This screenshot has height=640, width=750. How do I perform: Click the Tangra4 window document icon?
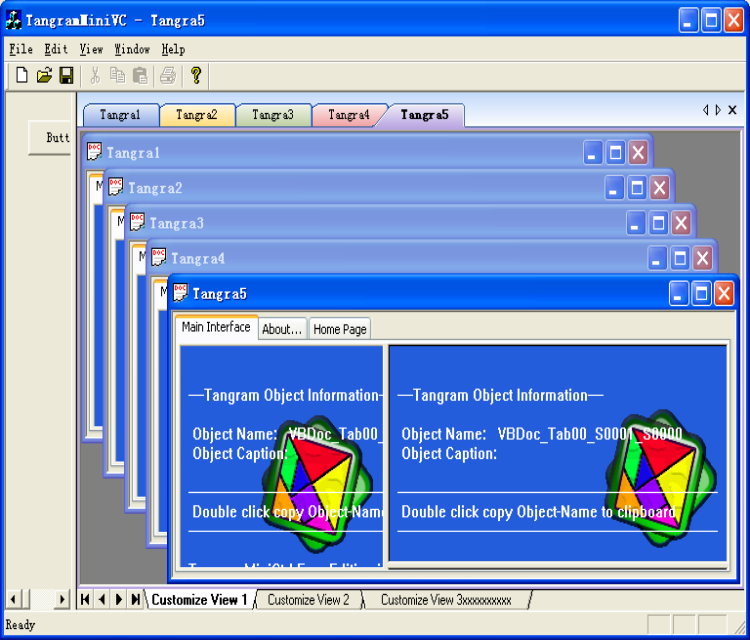[158, 257]
